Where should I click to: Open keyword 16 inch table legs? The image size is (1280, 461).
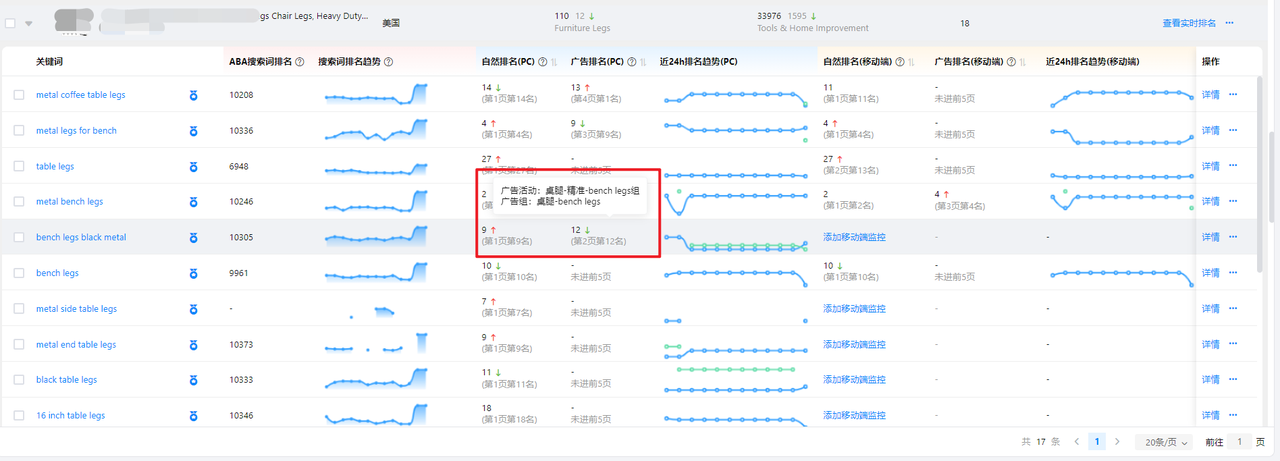70,415
